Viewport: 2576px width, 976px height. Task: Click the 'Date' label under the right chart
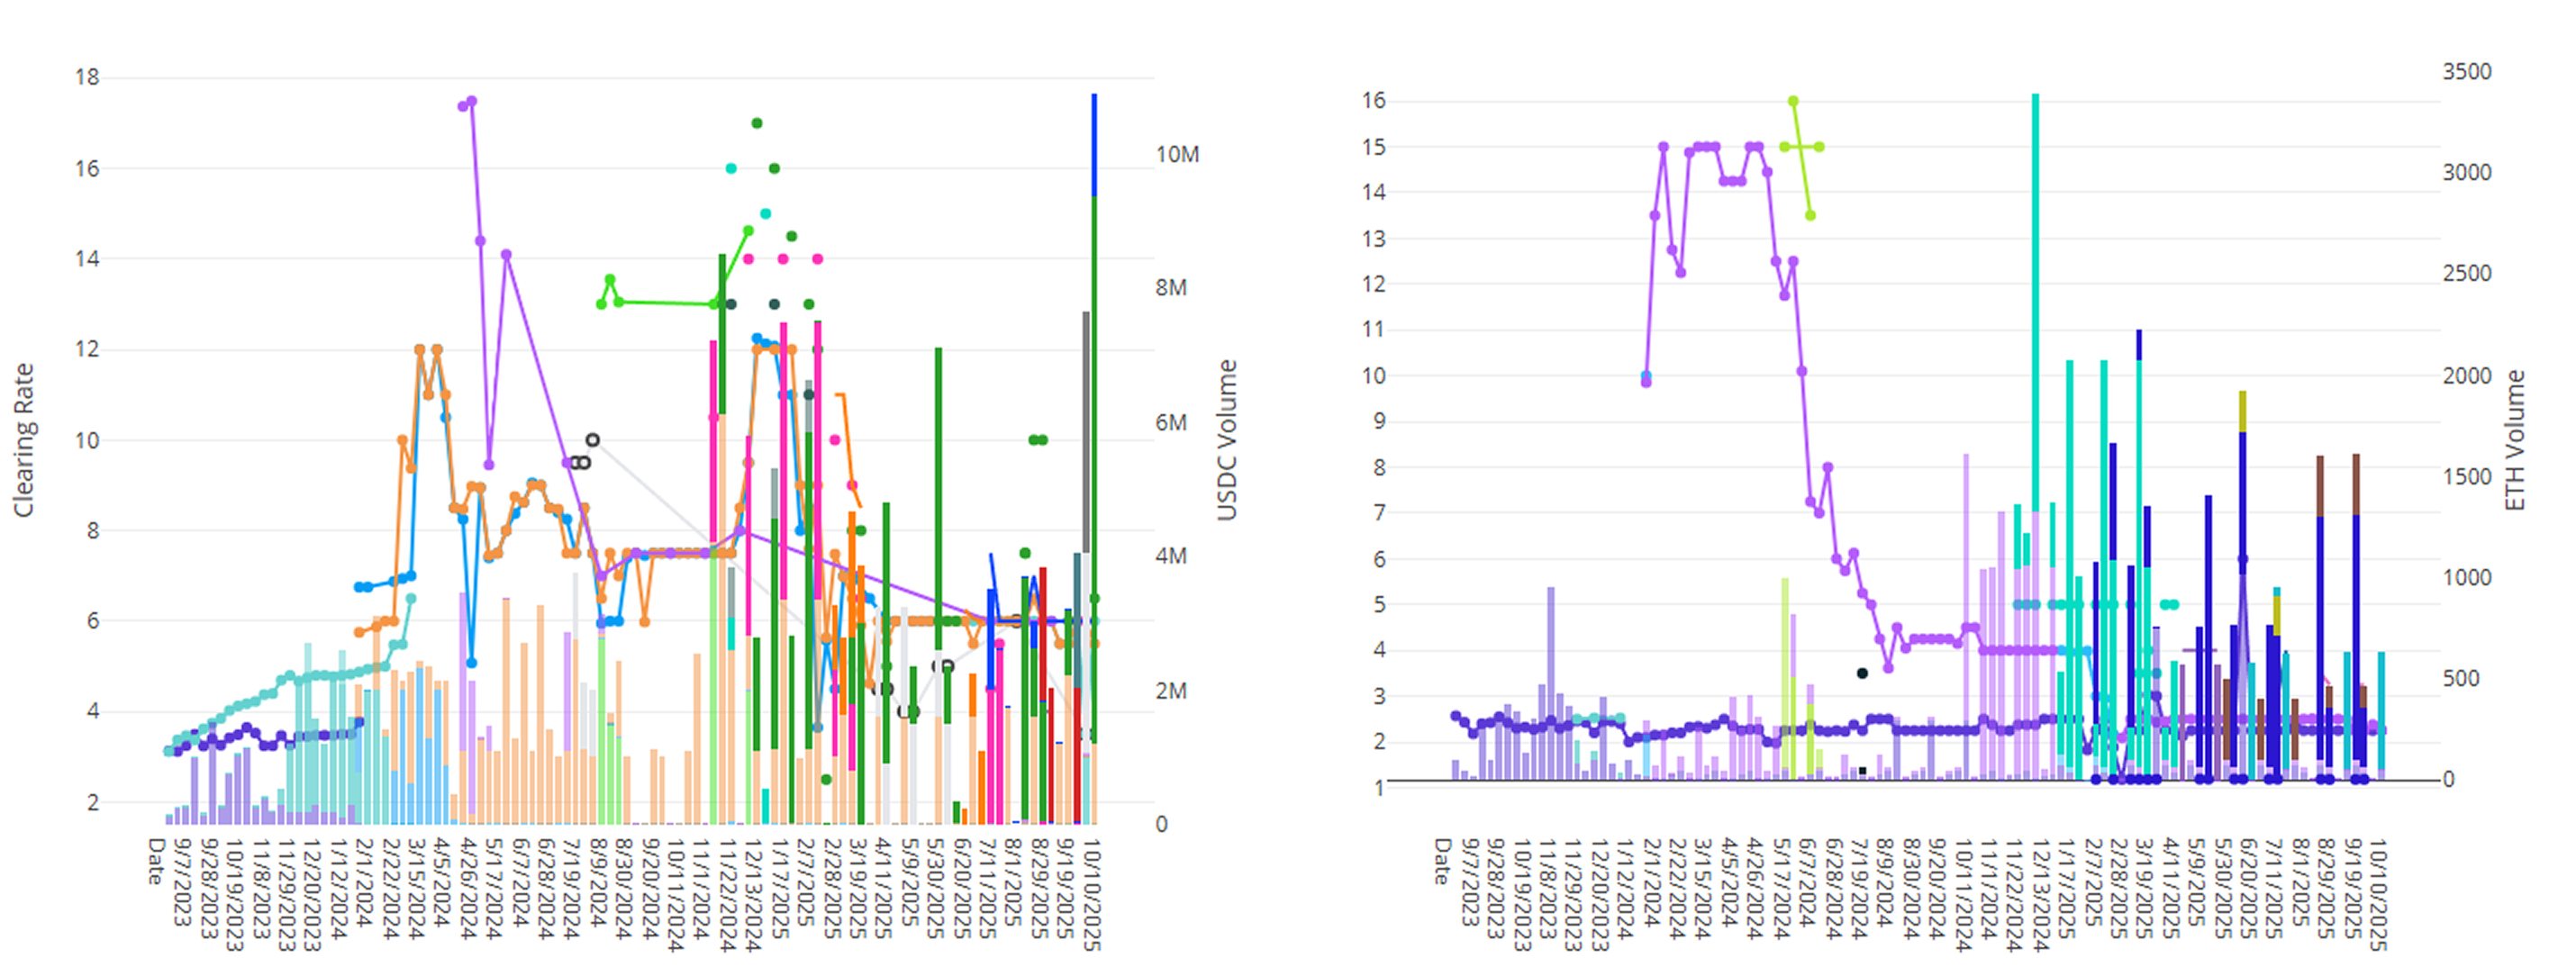pos(1441,861)
